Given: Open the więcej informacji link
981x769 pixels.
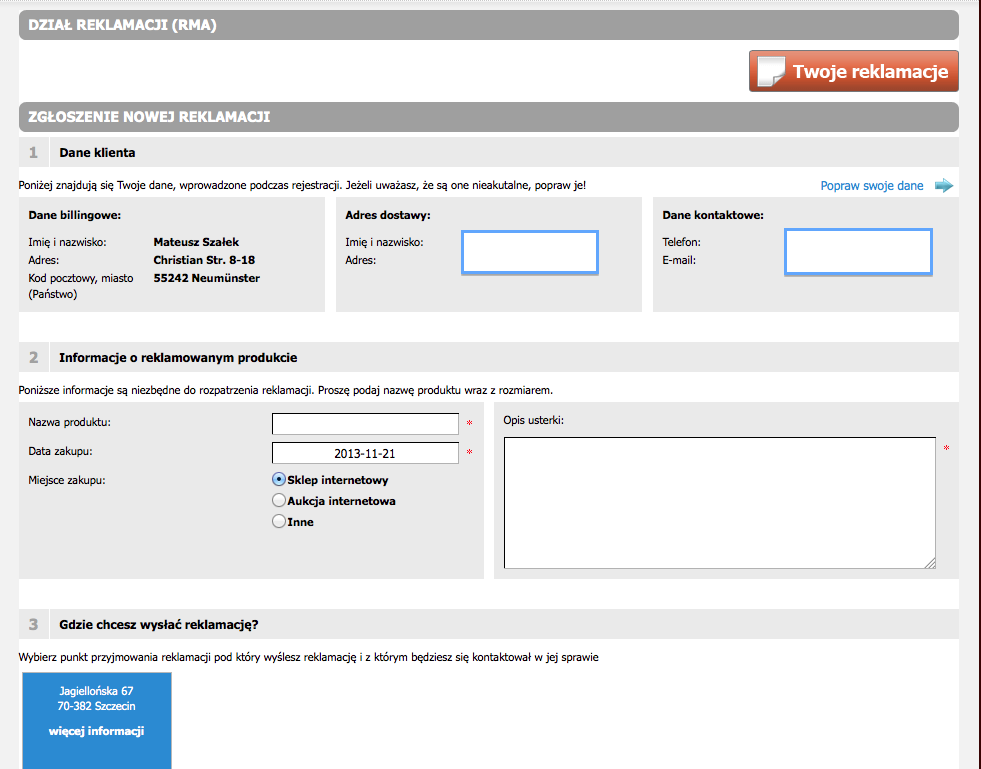Looking at the screenshot, I should pos(97,731).
